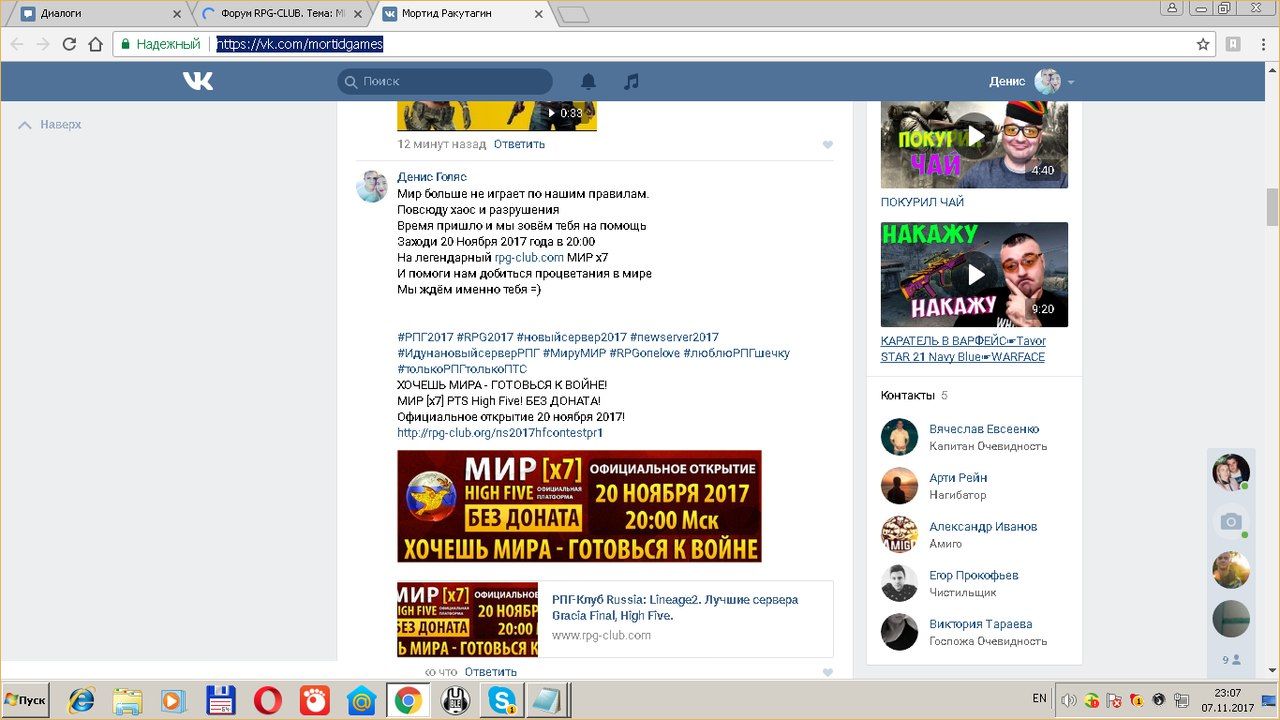This screenshot has height=720, width=1280.
Task: Open Вячеслав Евсеенко's contact profile
Action: click(984, 429)
